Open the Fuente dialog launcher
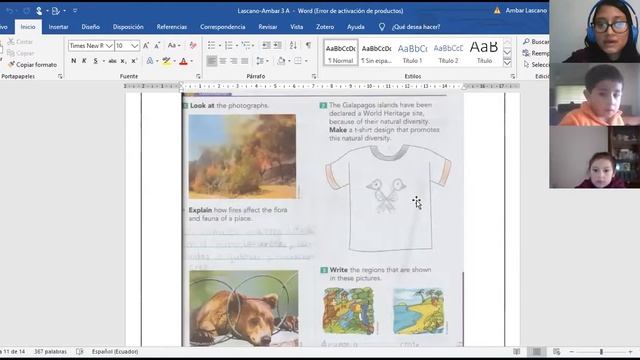 click(x=198, y=76)
